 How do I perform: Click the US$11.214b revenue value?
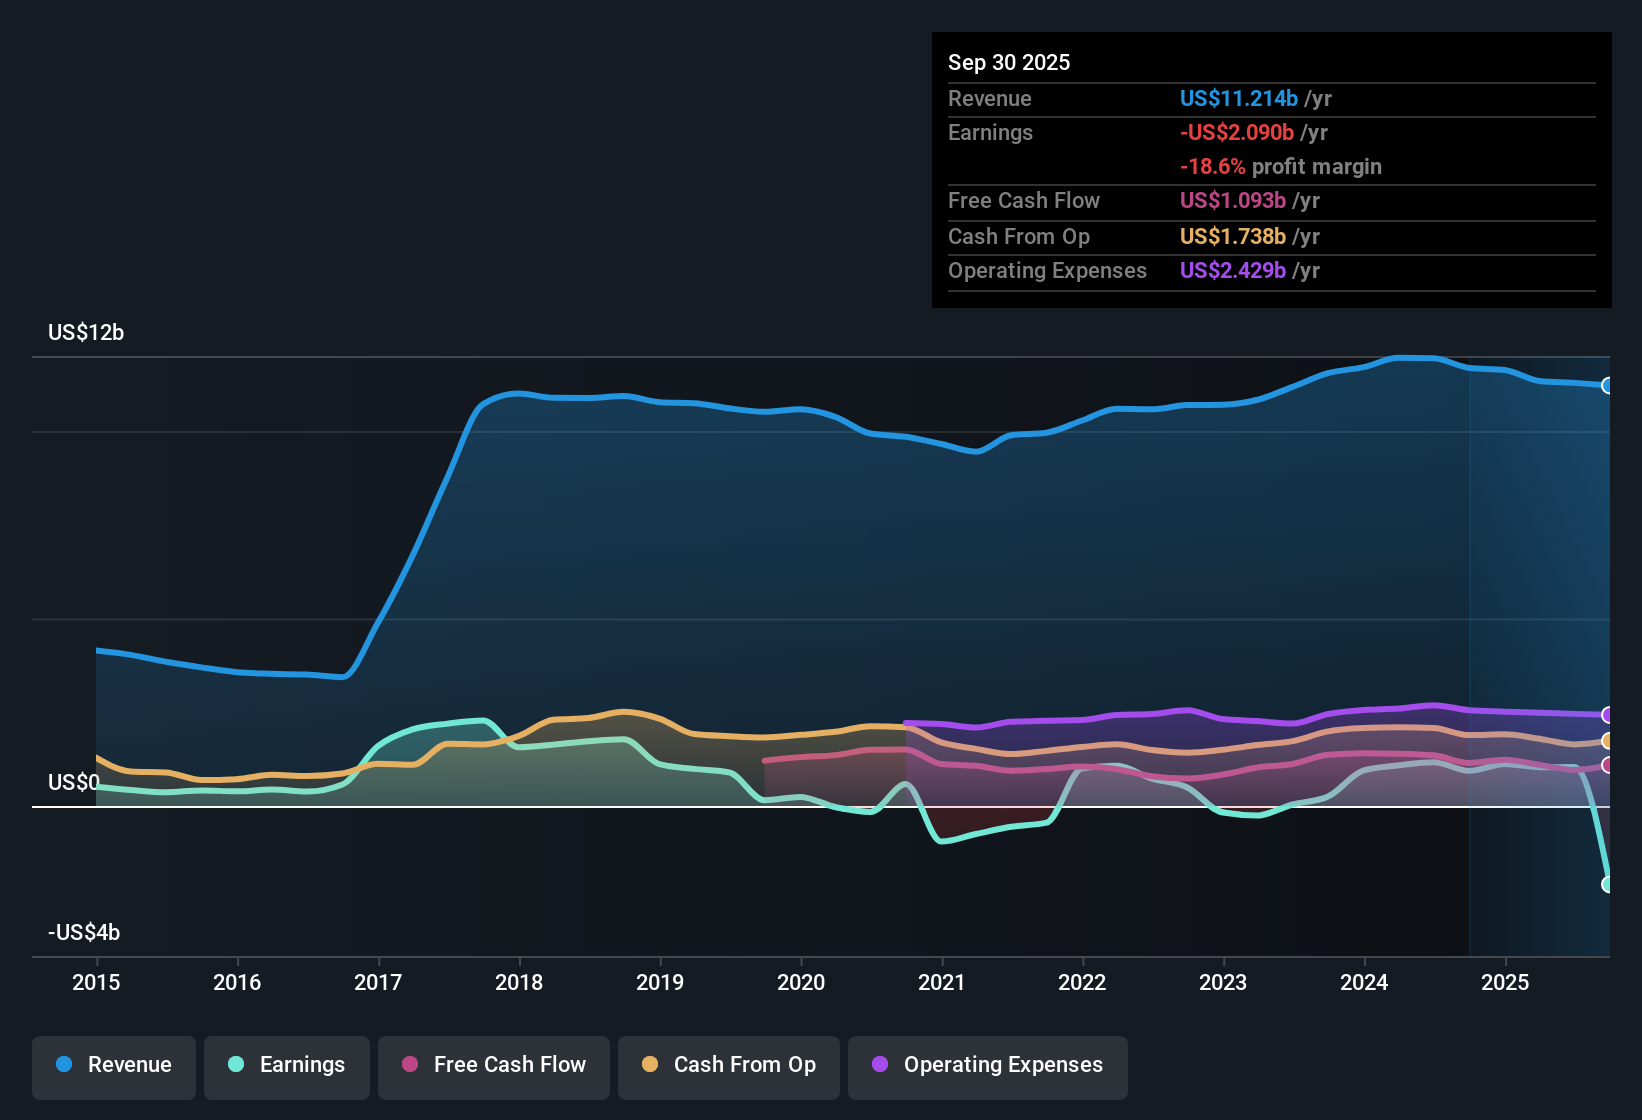(x=1238, y=98)
